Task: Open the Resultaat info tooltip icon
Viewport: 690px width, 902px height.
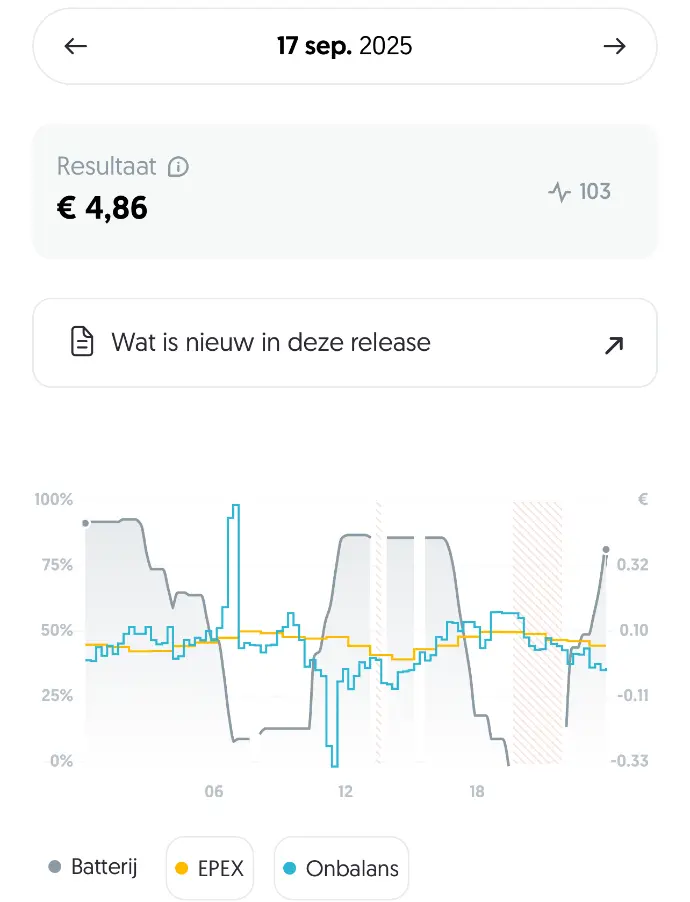Action: pyautogui.click(x=177, y=167)
